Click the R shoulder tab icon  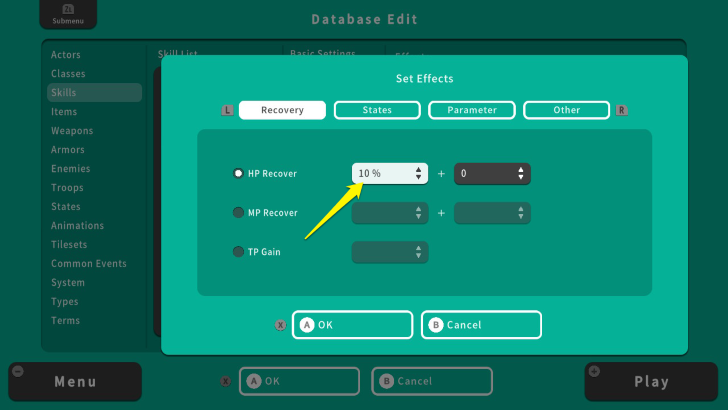click(621, 111)
